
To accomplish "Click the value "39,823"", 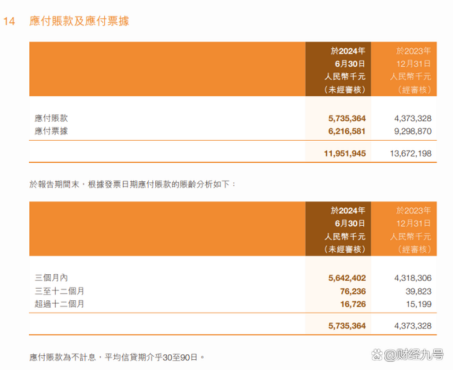I will (x=419, y=291).
